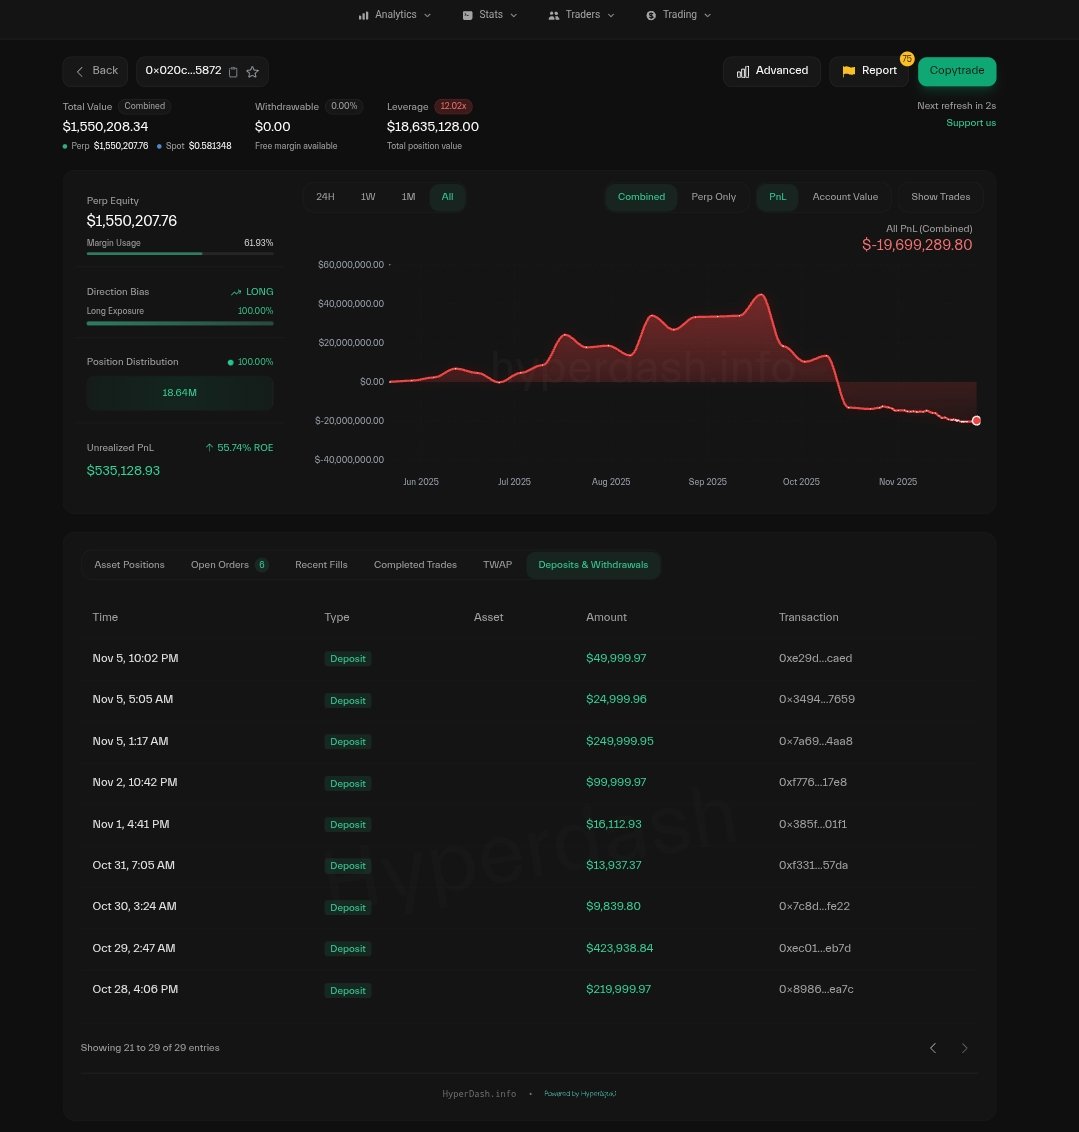Click the back arrow icon
This screenshot has height=1132, width=1079.
pos(80,72)
